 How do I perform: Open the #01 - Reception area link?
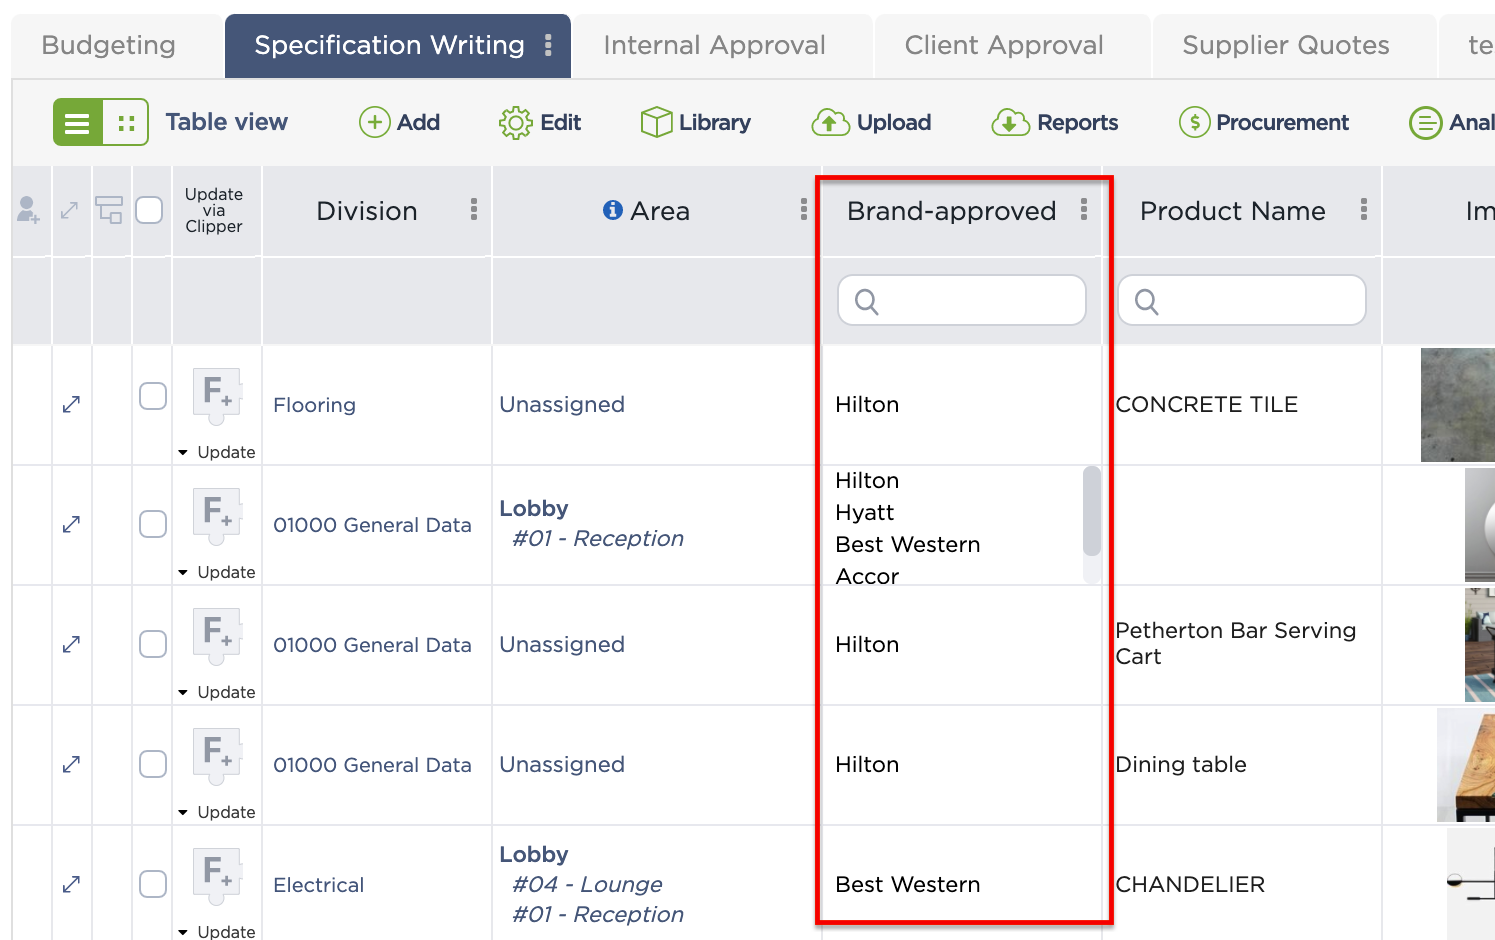(x=596, y=538)
